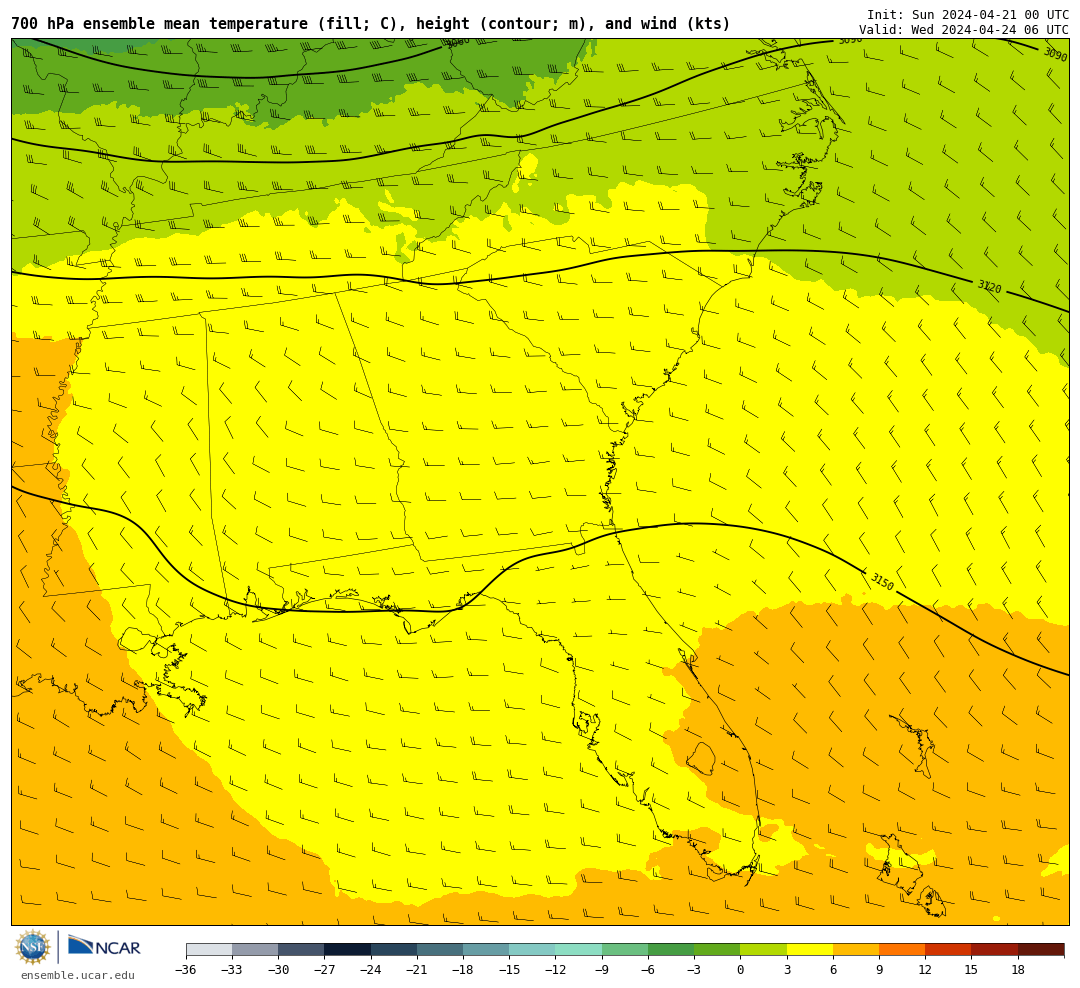Click the 9 colorbar tick label
The width and height of the screenshot is (1080, 988).
[x=879, y=970]
